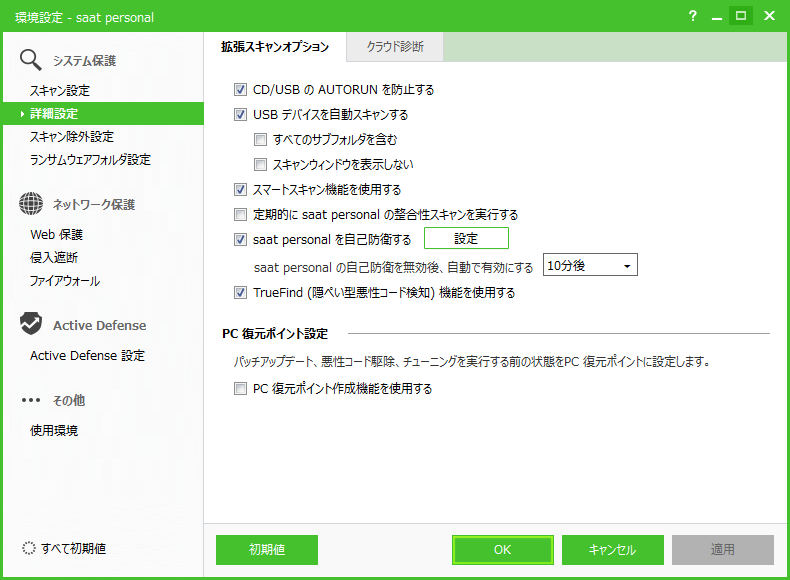Open ランサムウェアフォルダ設定 in the sidebar

[90, 160]
